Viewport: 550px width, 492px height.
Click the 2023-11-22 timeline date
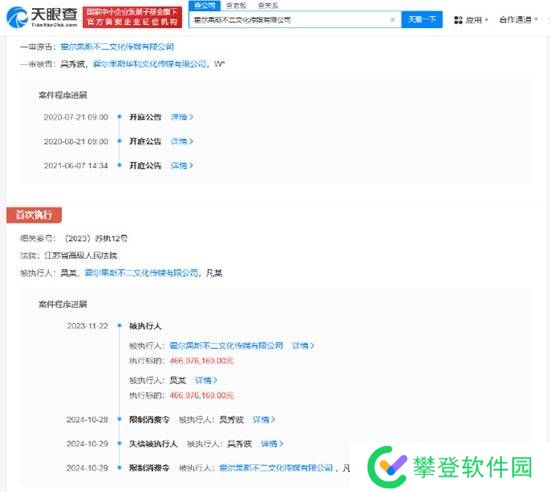pyautogui.click(x=88, y=326)
